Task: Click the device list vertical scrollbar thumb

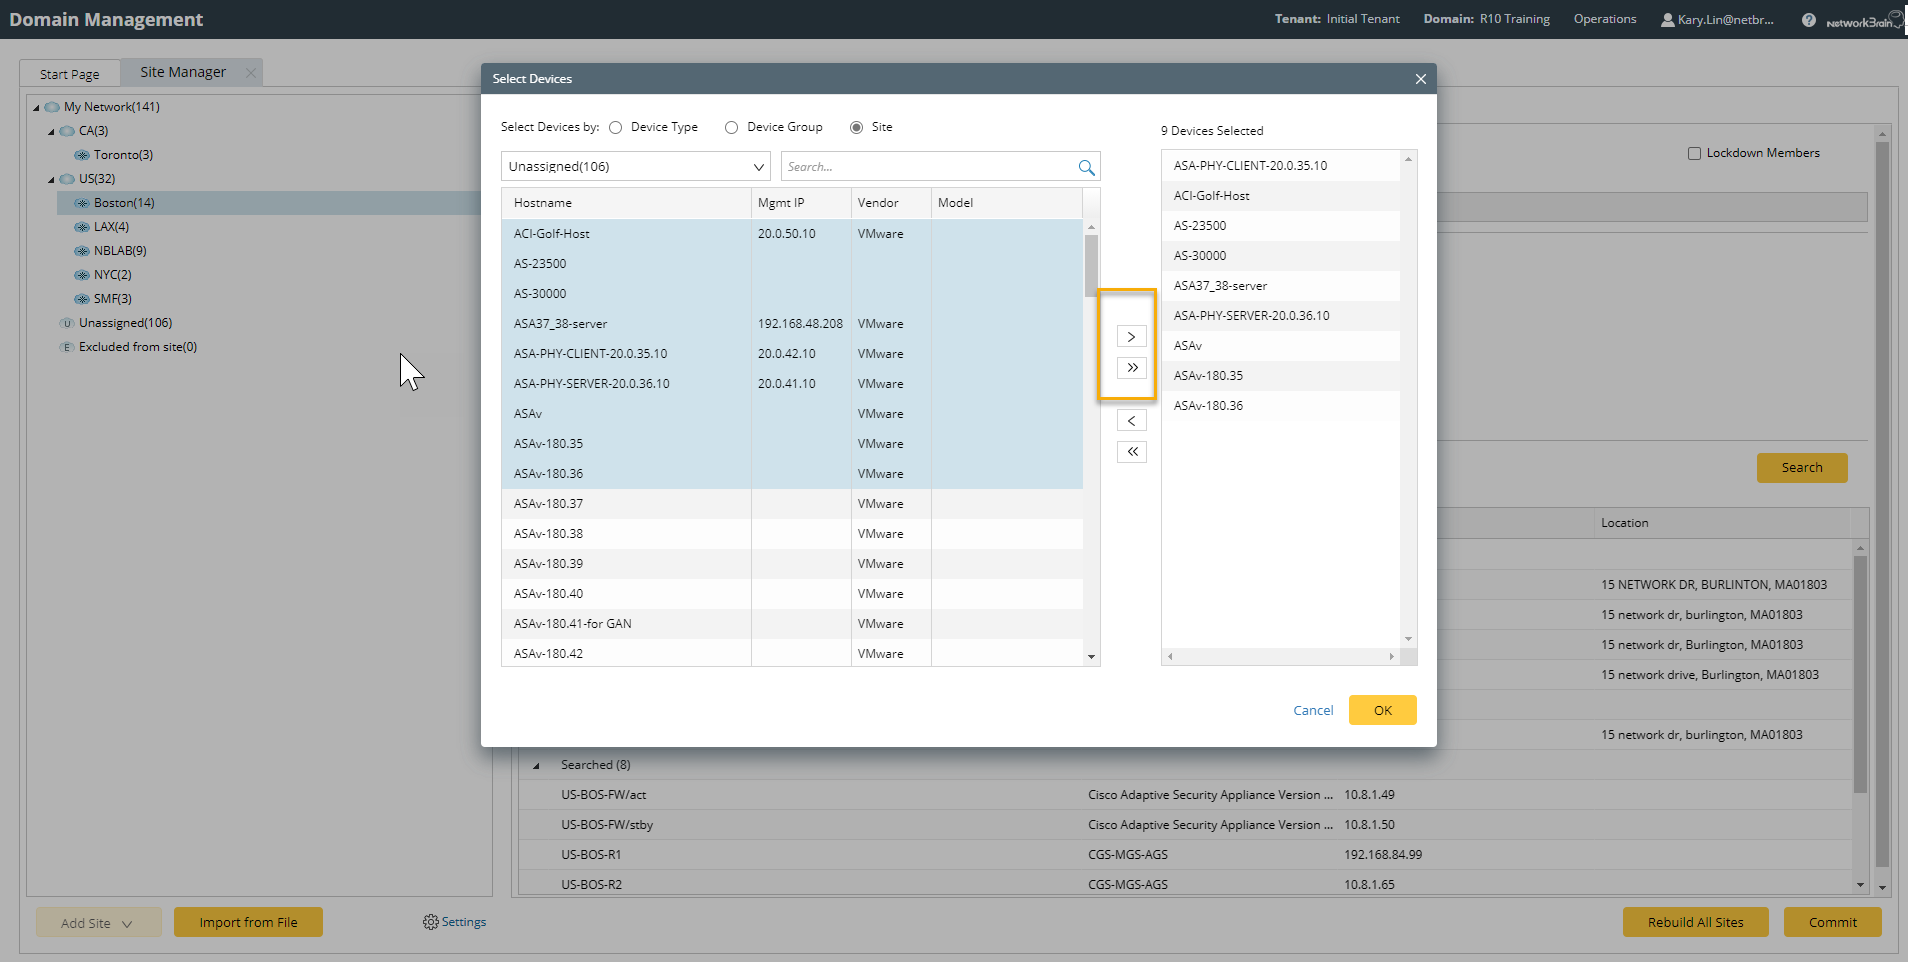Action: (x=1091, y=265)
